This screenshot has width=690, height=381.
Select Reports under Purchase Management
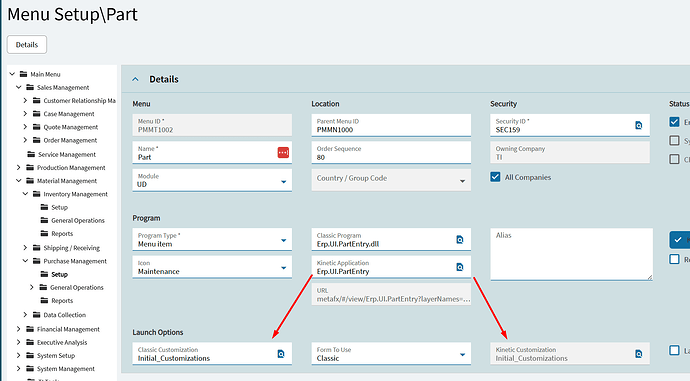click(62, 300)
